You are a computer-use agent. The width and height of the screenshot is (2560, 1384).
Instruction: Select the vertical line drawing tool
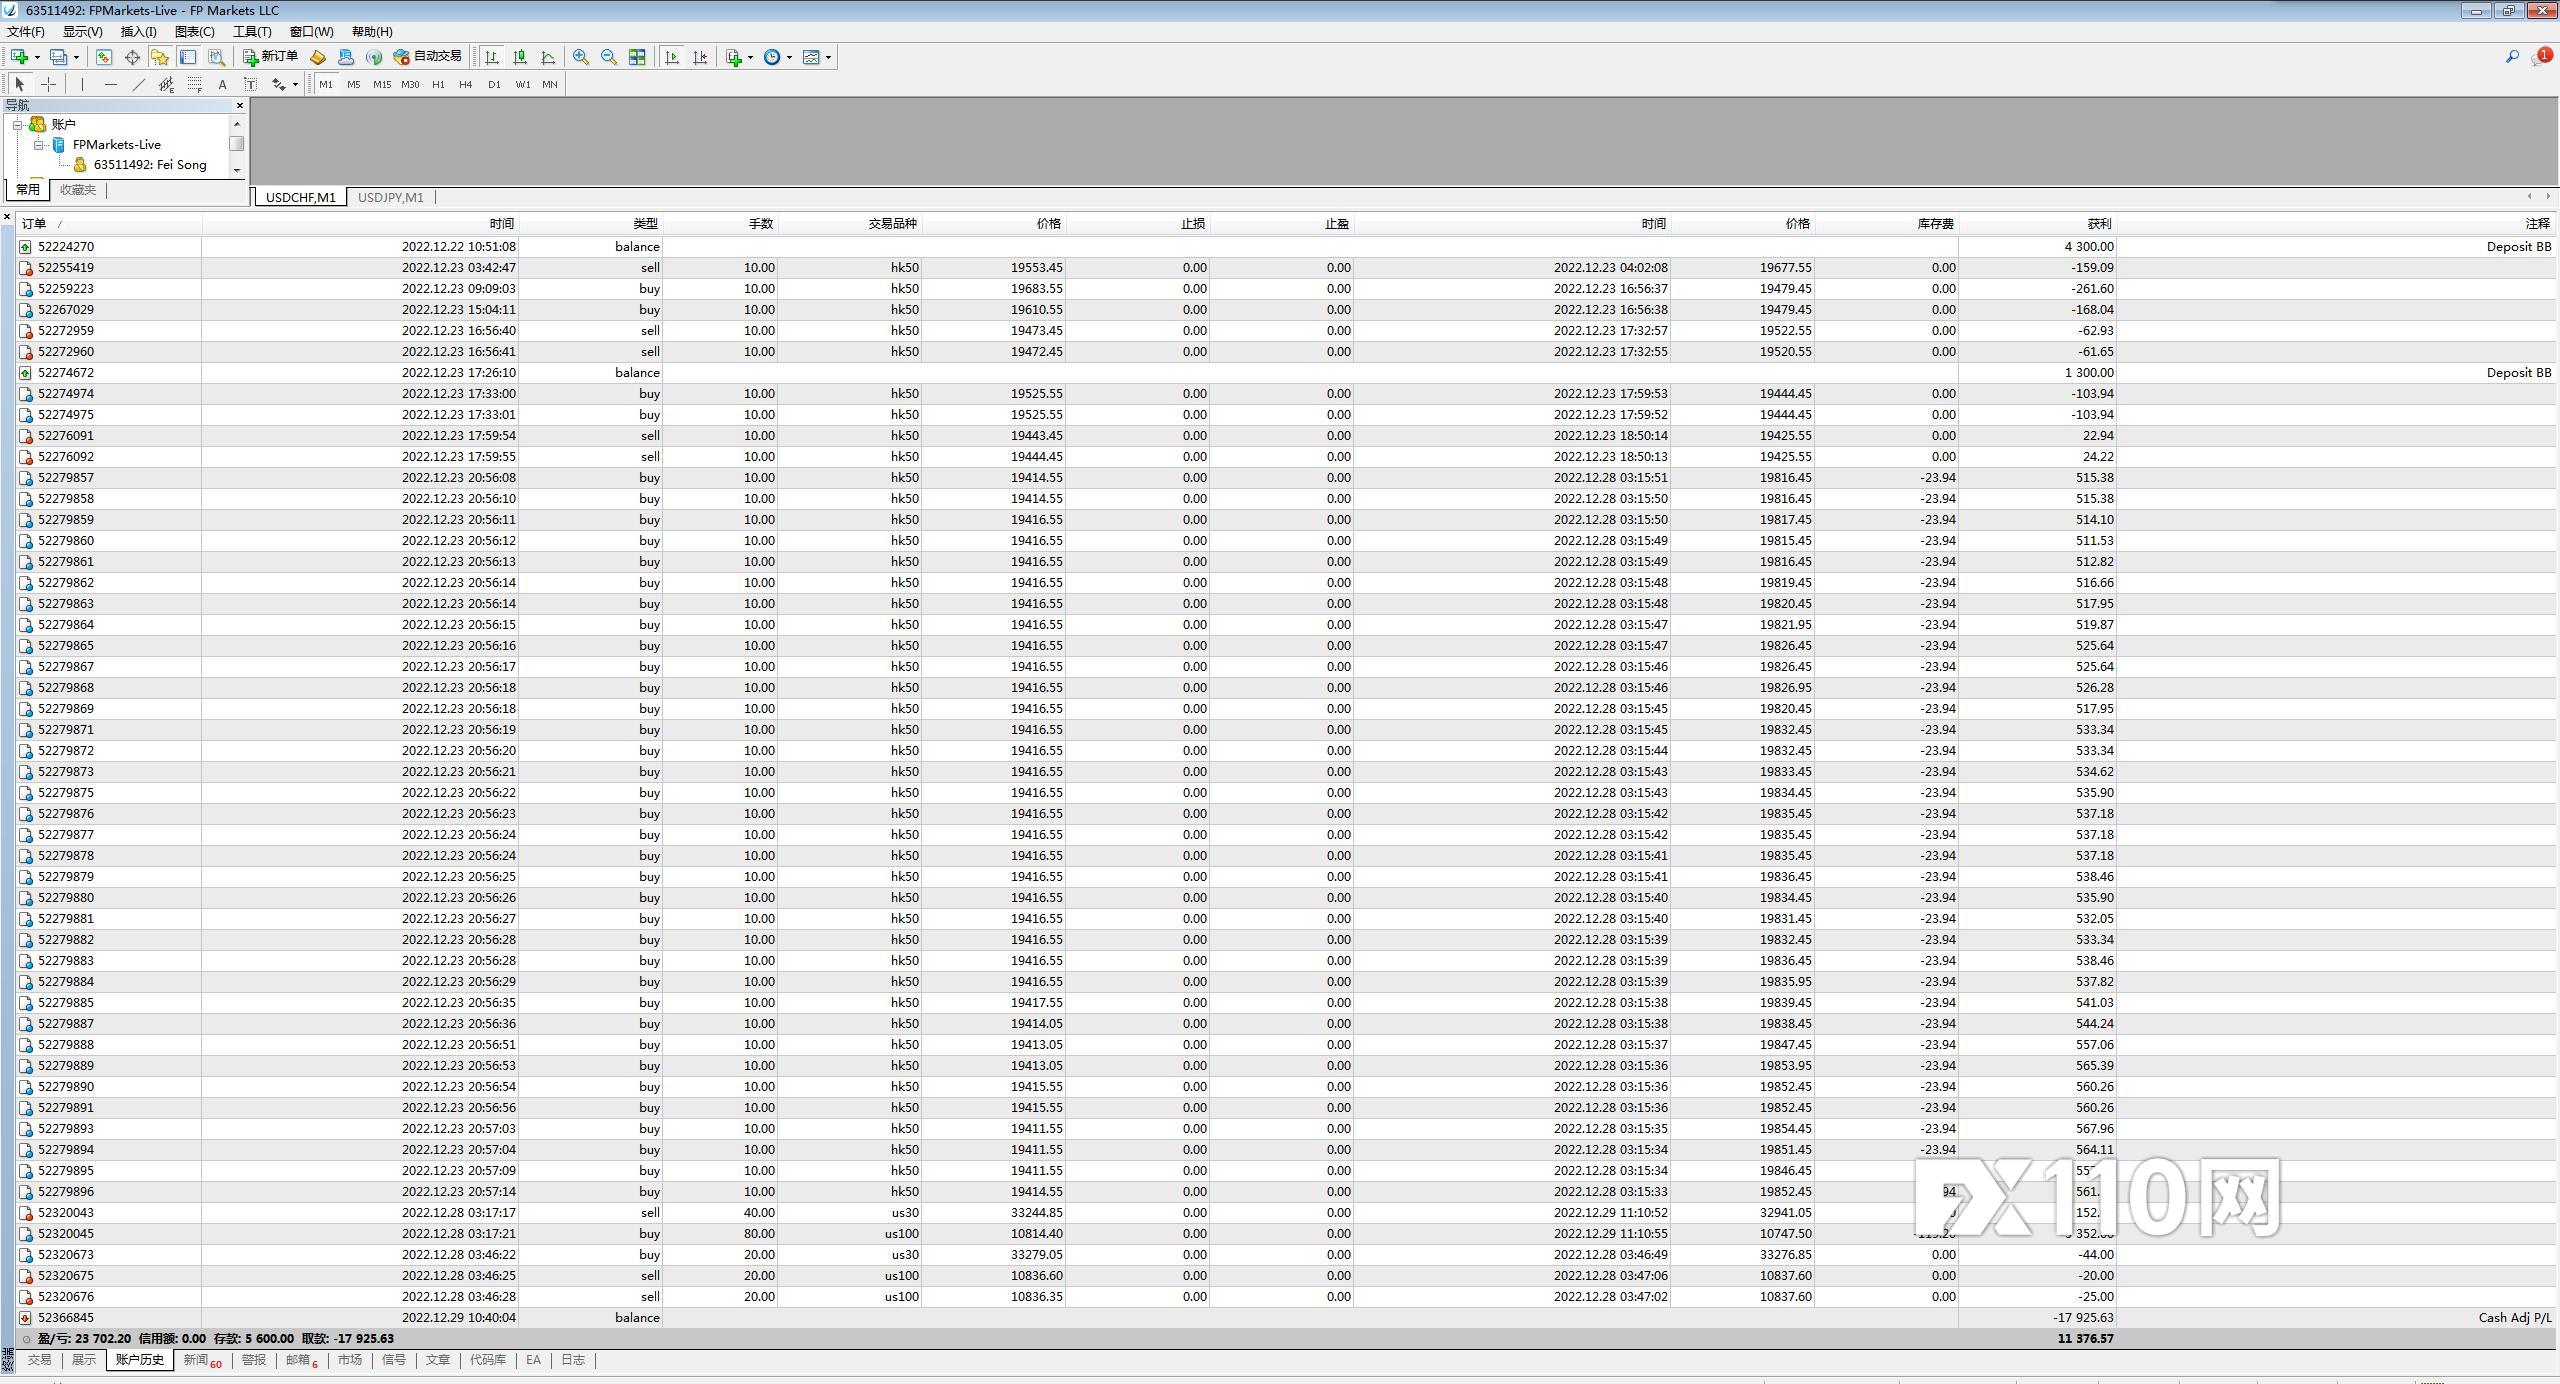(x=82, y=84)
